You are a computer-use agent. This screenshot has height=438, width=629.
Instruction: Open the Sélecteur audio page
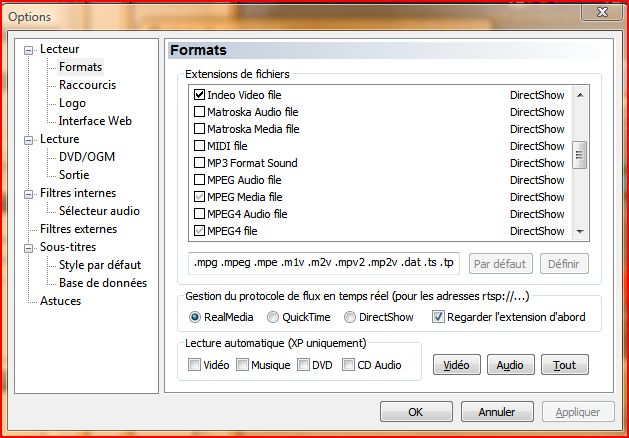point(99,211)
